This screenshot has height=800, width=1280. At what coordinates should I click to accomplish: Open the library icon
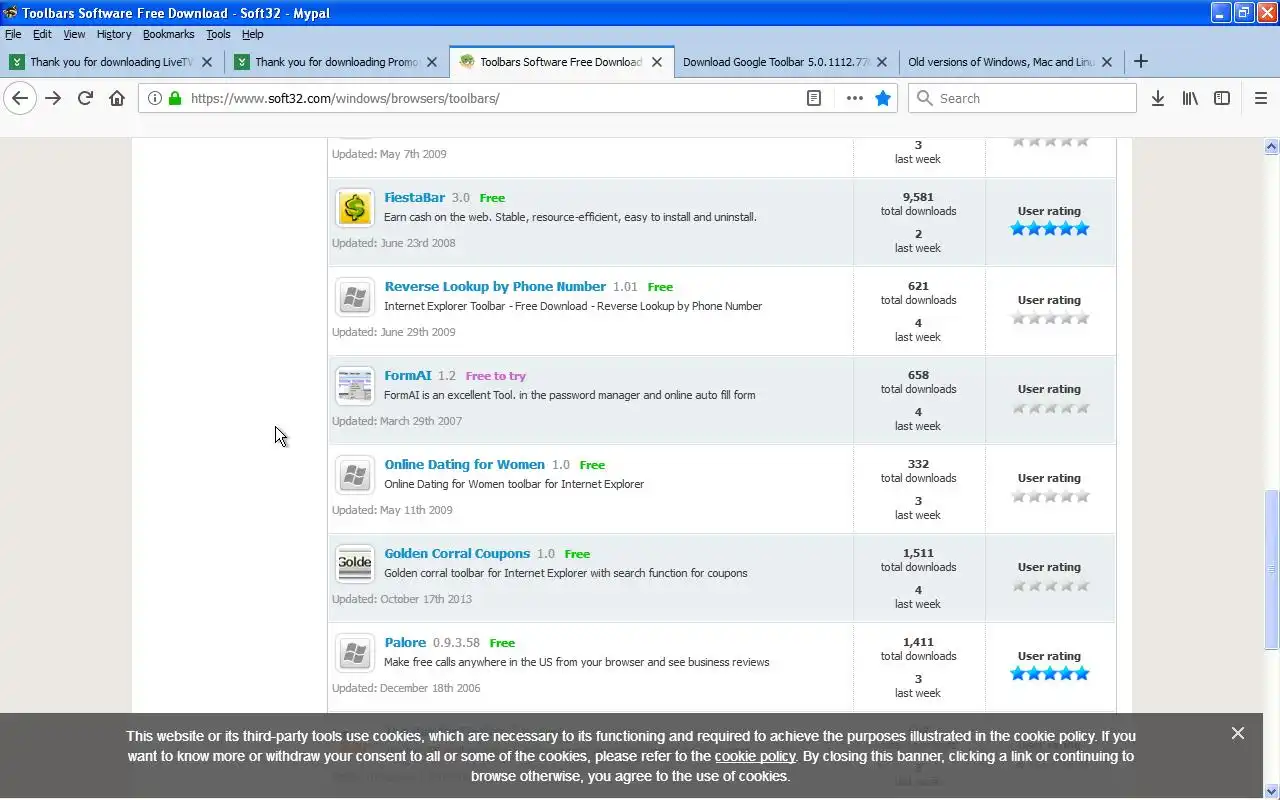pyautogui.click(x=1190, y=98)
